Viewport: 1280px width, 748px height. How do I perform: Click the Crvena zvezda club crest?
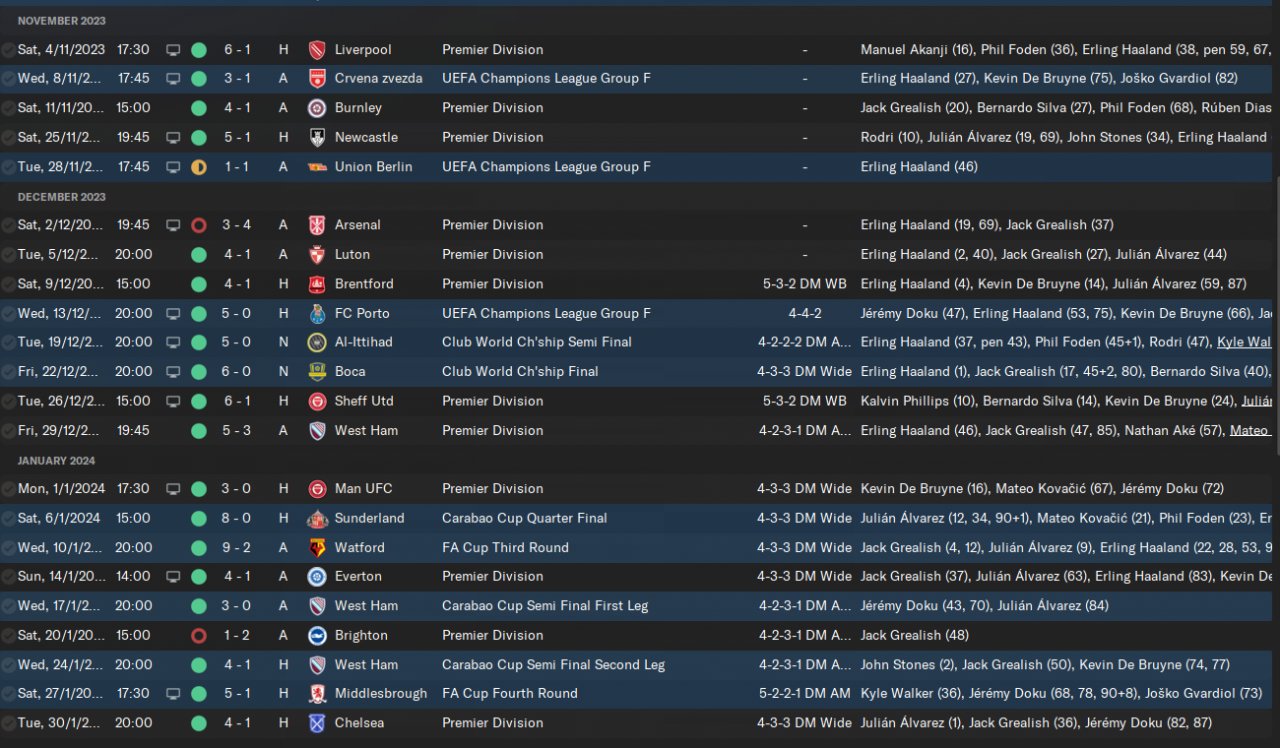tap(317, 78)
